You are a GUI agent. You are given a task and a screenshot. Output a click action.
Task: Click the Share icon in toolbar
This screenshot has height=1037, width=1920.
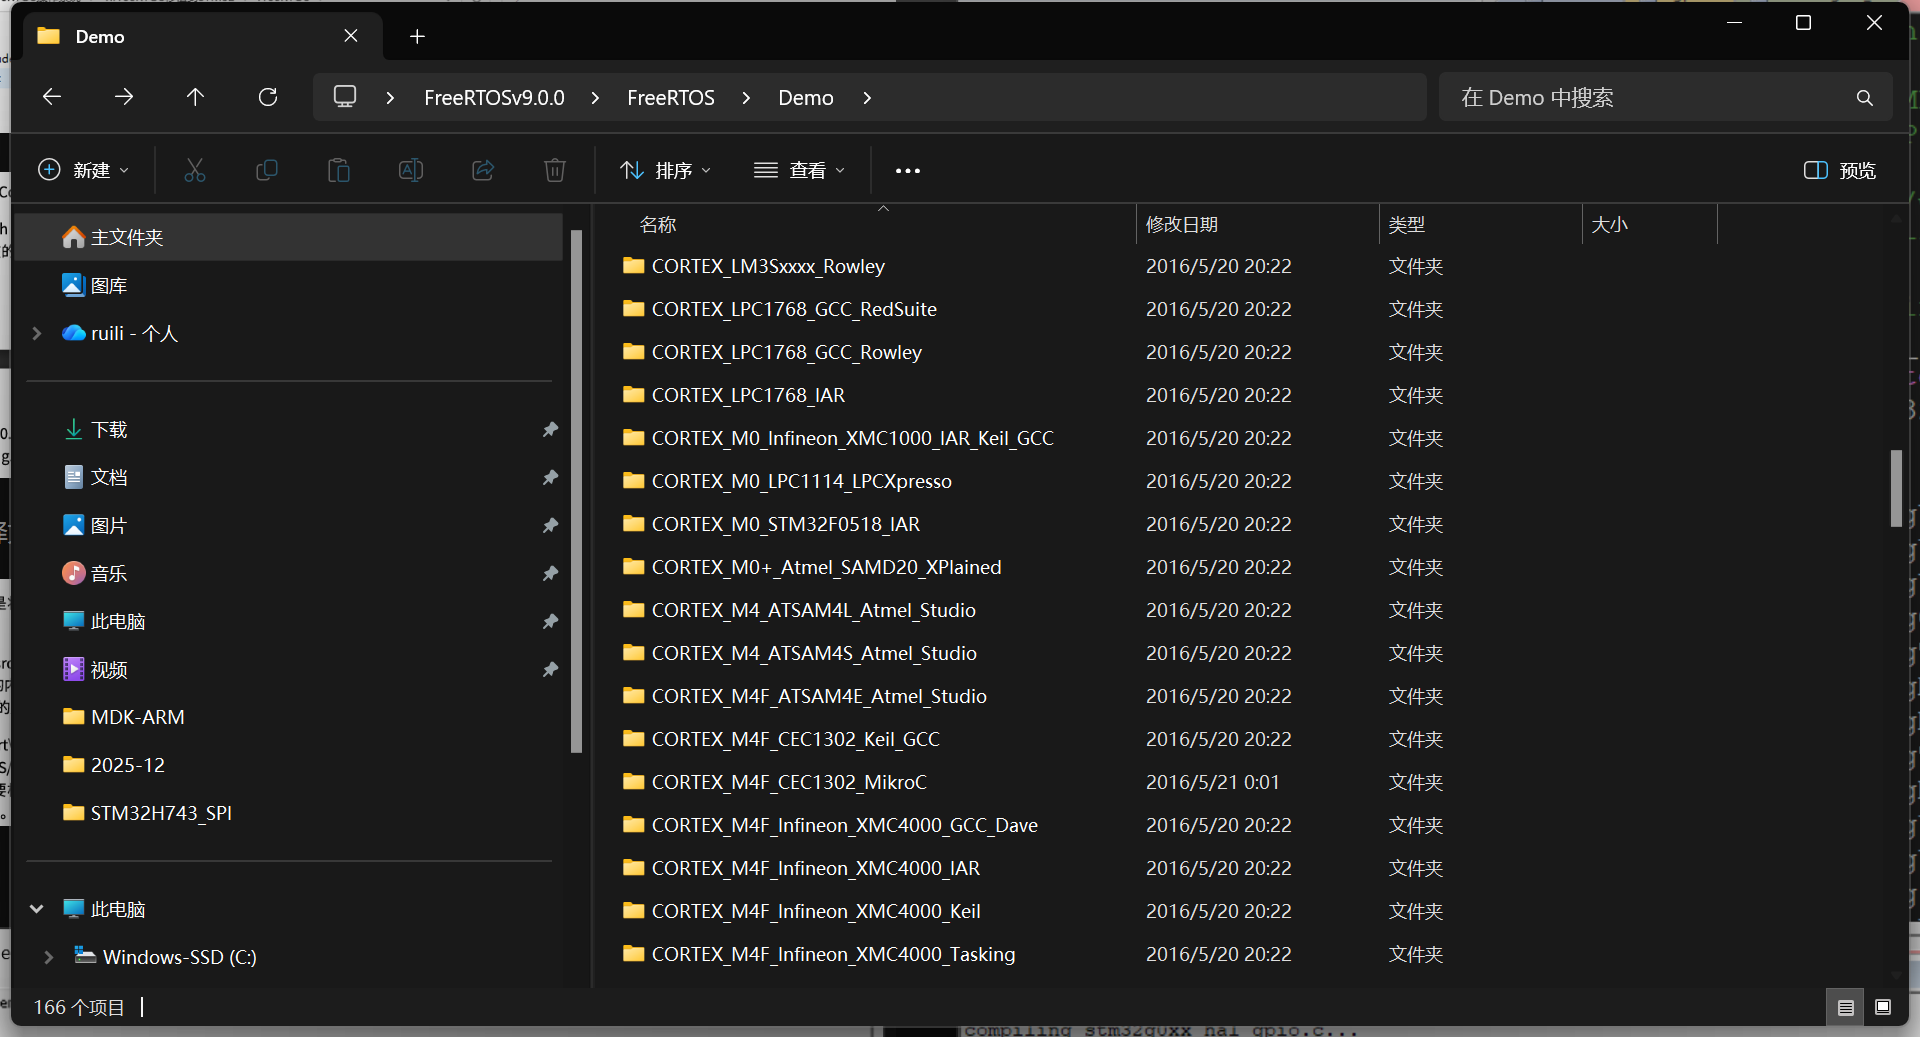click(x=483, y=171)
